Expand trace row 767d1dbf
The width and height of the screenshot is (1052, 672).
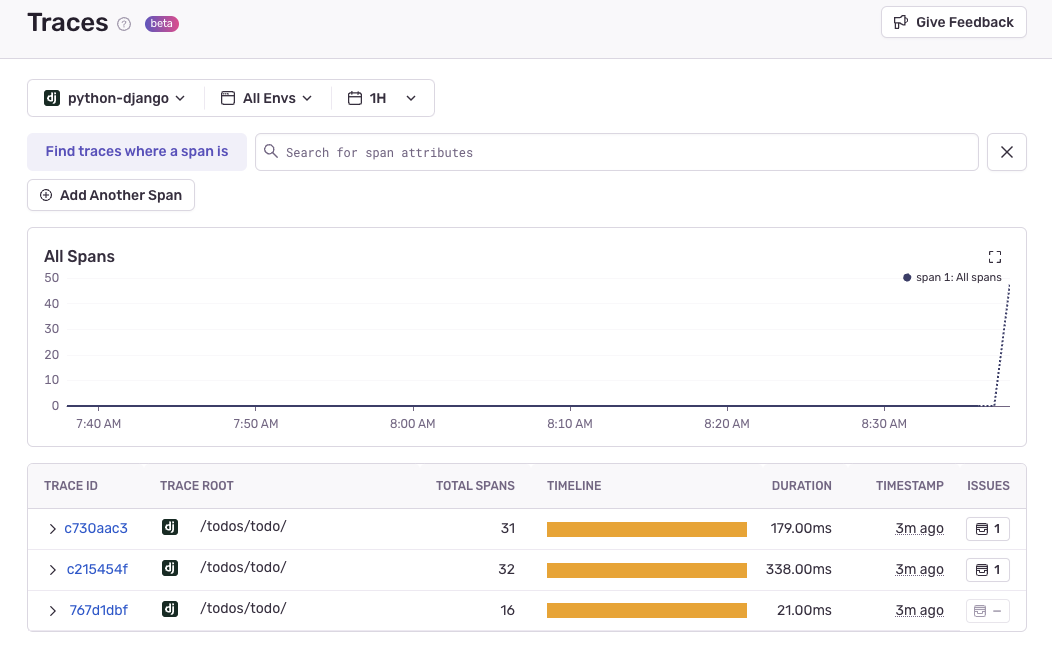52,611
